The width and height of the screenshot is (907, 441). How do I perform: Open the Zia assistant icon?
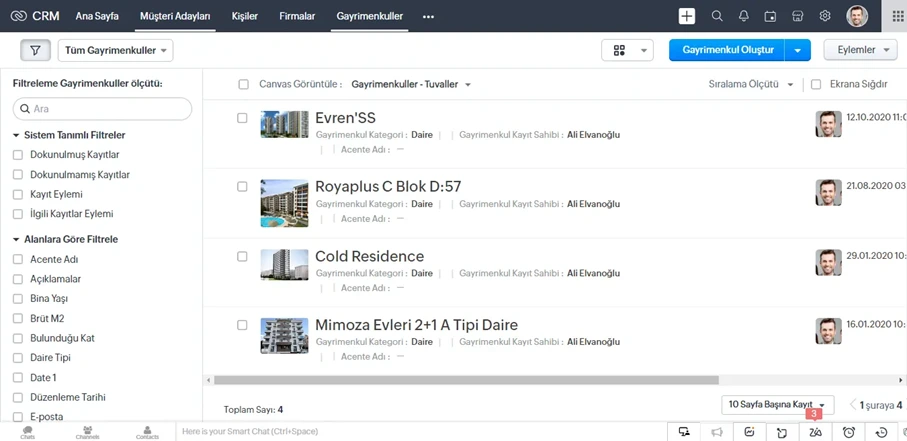pyautogui.click(x=816, y=432)
